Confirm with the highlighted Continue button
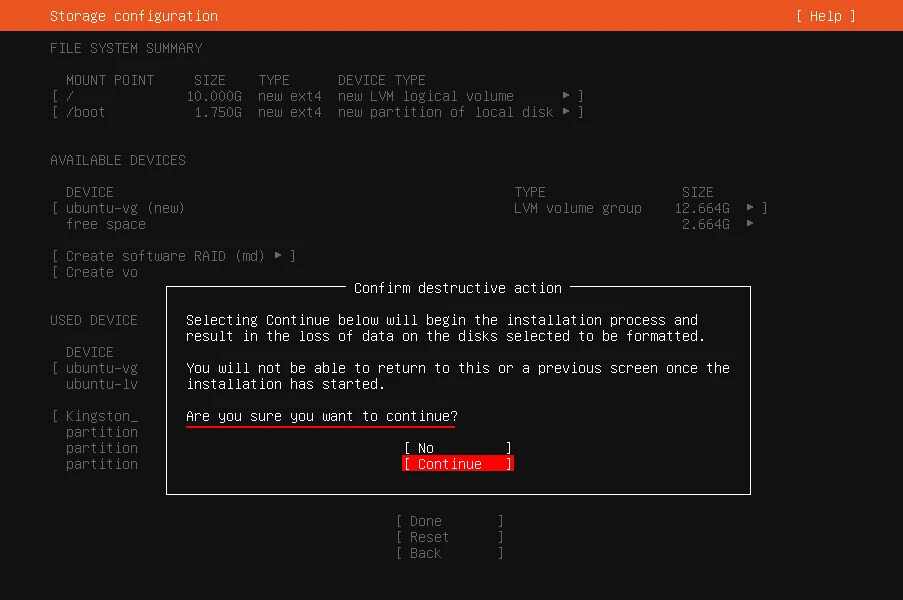The width and height of the screenshot is (903, 600). [x=457, y=464]
